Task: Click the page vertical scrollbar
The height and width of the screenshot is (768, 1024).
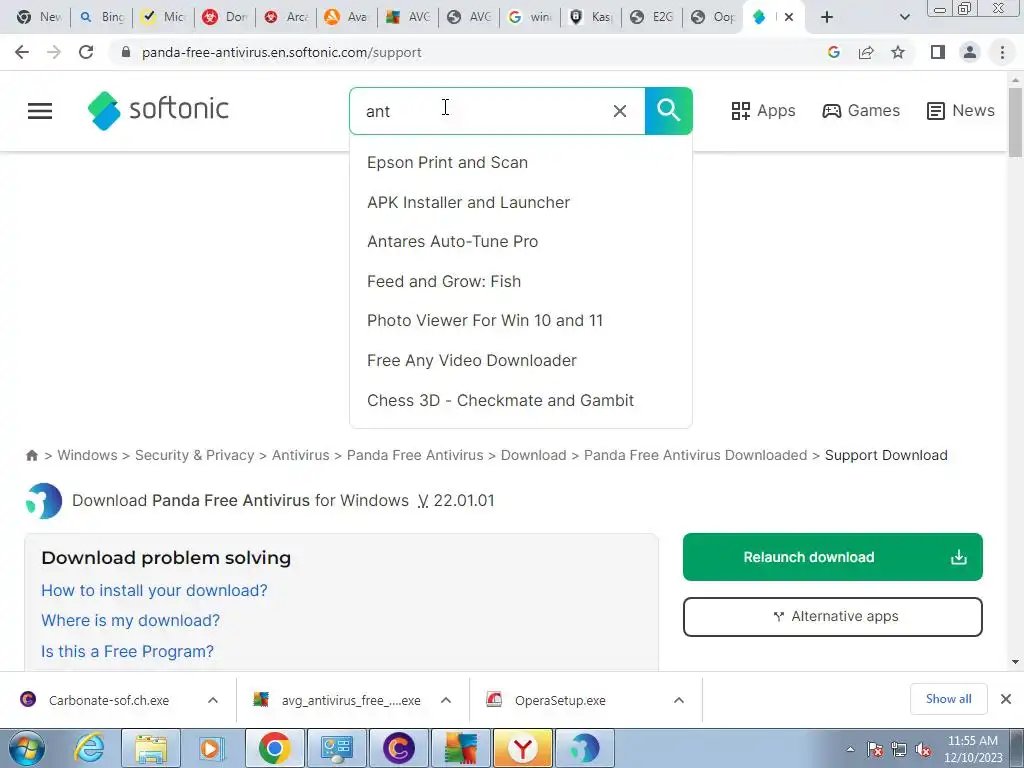Action: [x=1015, y=122]
